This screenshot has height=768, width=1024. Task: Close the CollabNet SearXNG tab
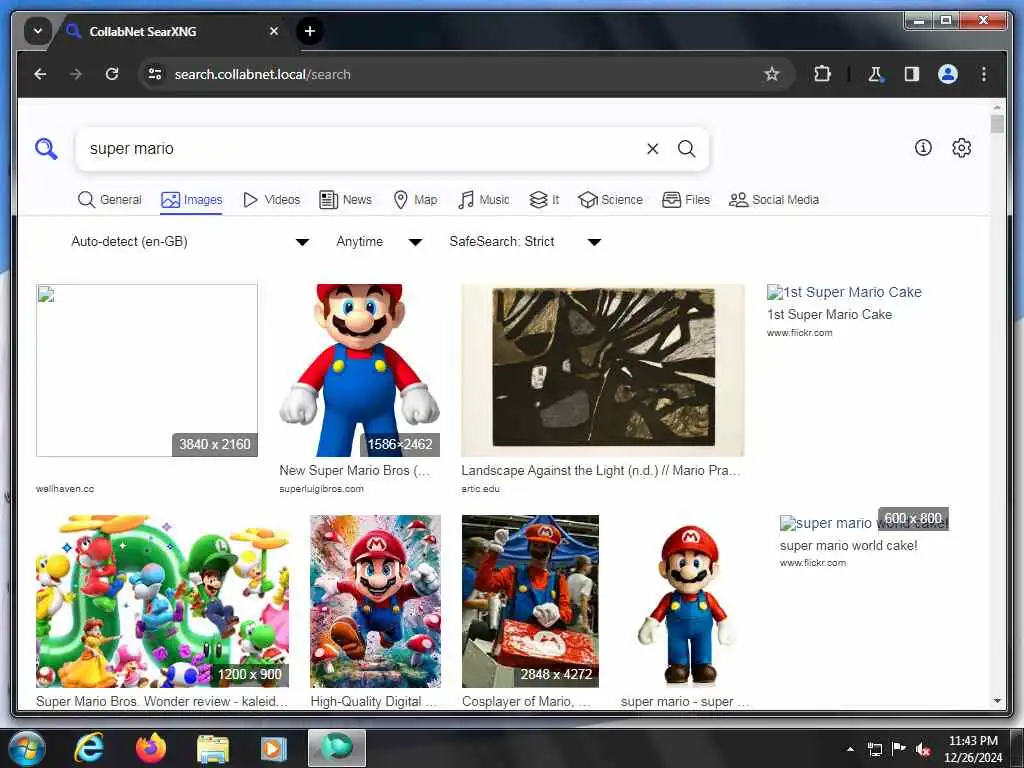[x=274, y=31]
